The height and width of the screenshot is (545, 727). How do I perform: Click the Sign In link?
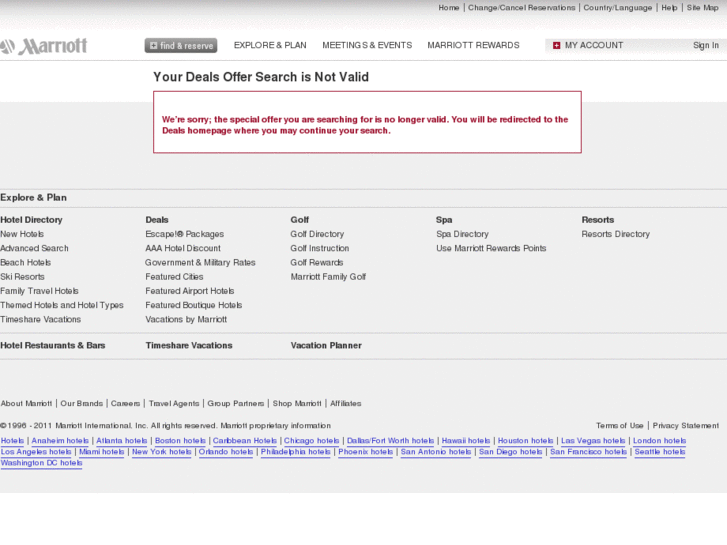[706, 45]
